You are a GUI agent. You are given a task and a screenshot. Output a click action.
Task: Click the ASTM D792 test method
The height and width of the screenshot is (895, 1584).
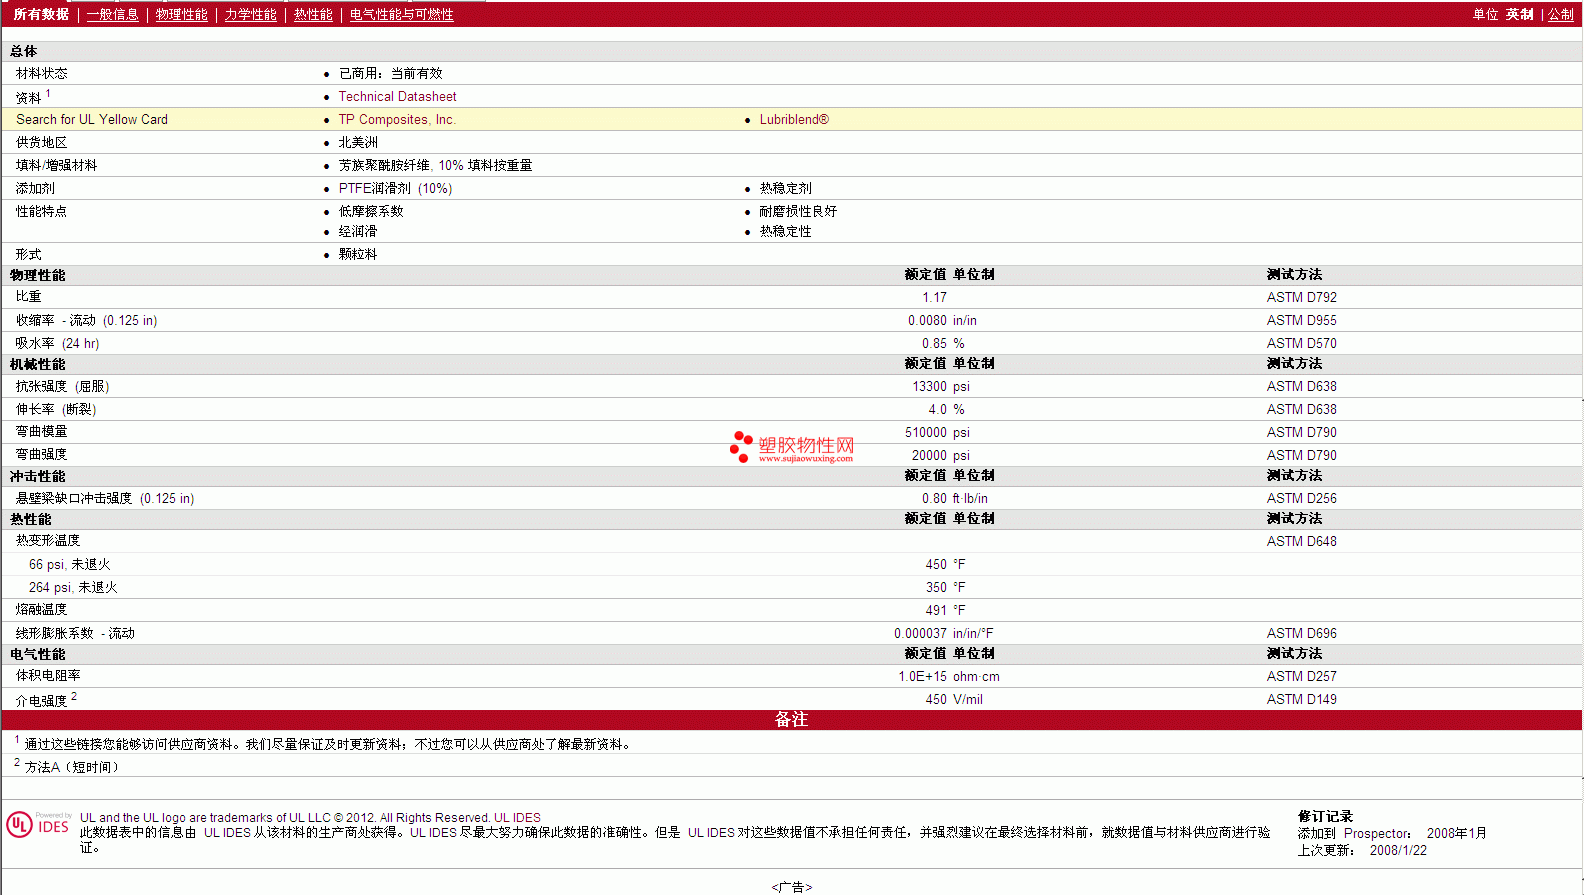tap(1301, 298)
